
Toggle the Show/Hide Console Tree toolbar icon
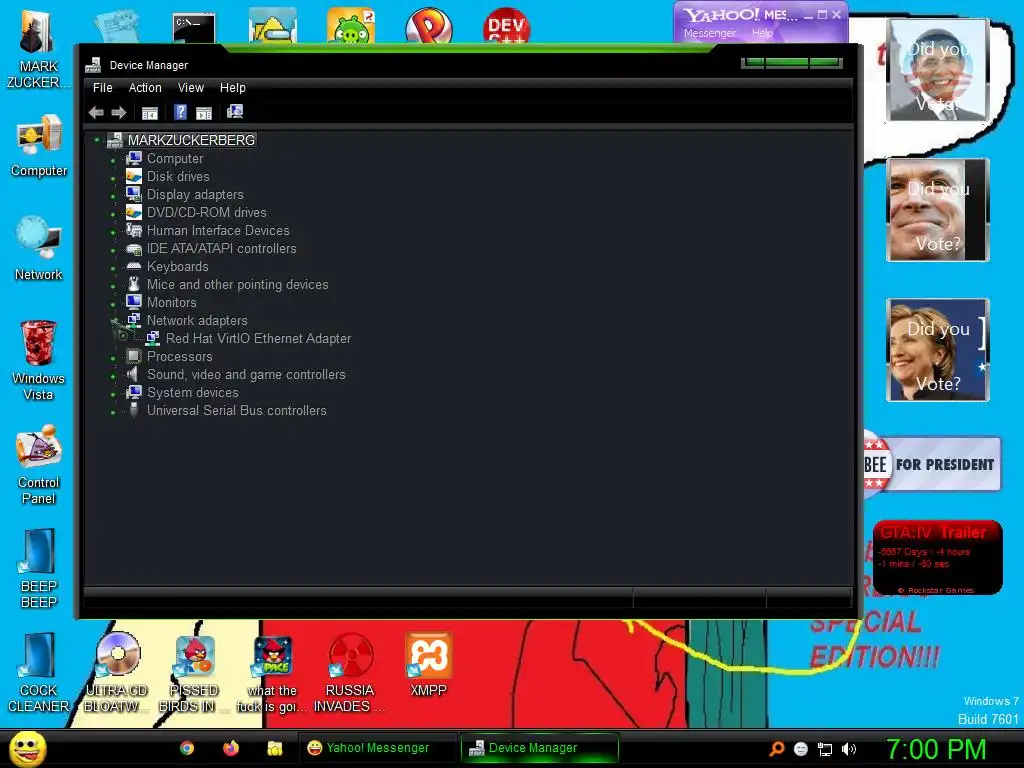tap(150, 113)
